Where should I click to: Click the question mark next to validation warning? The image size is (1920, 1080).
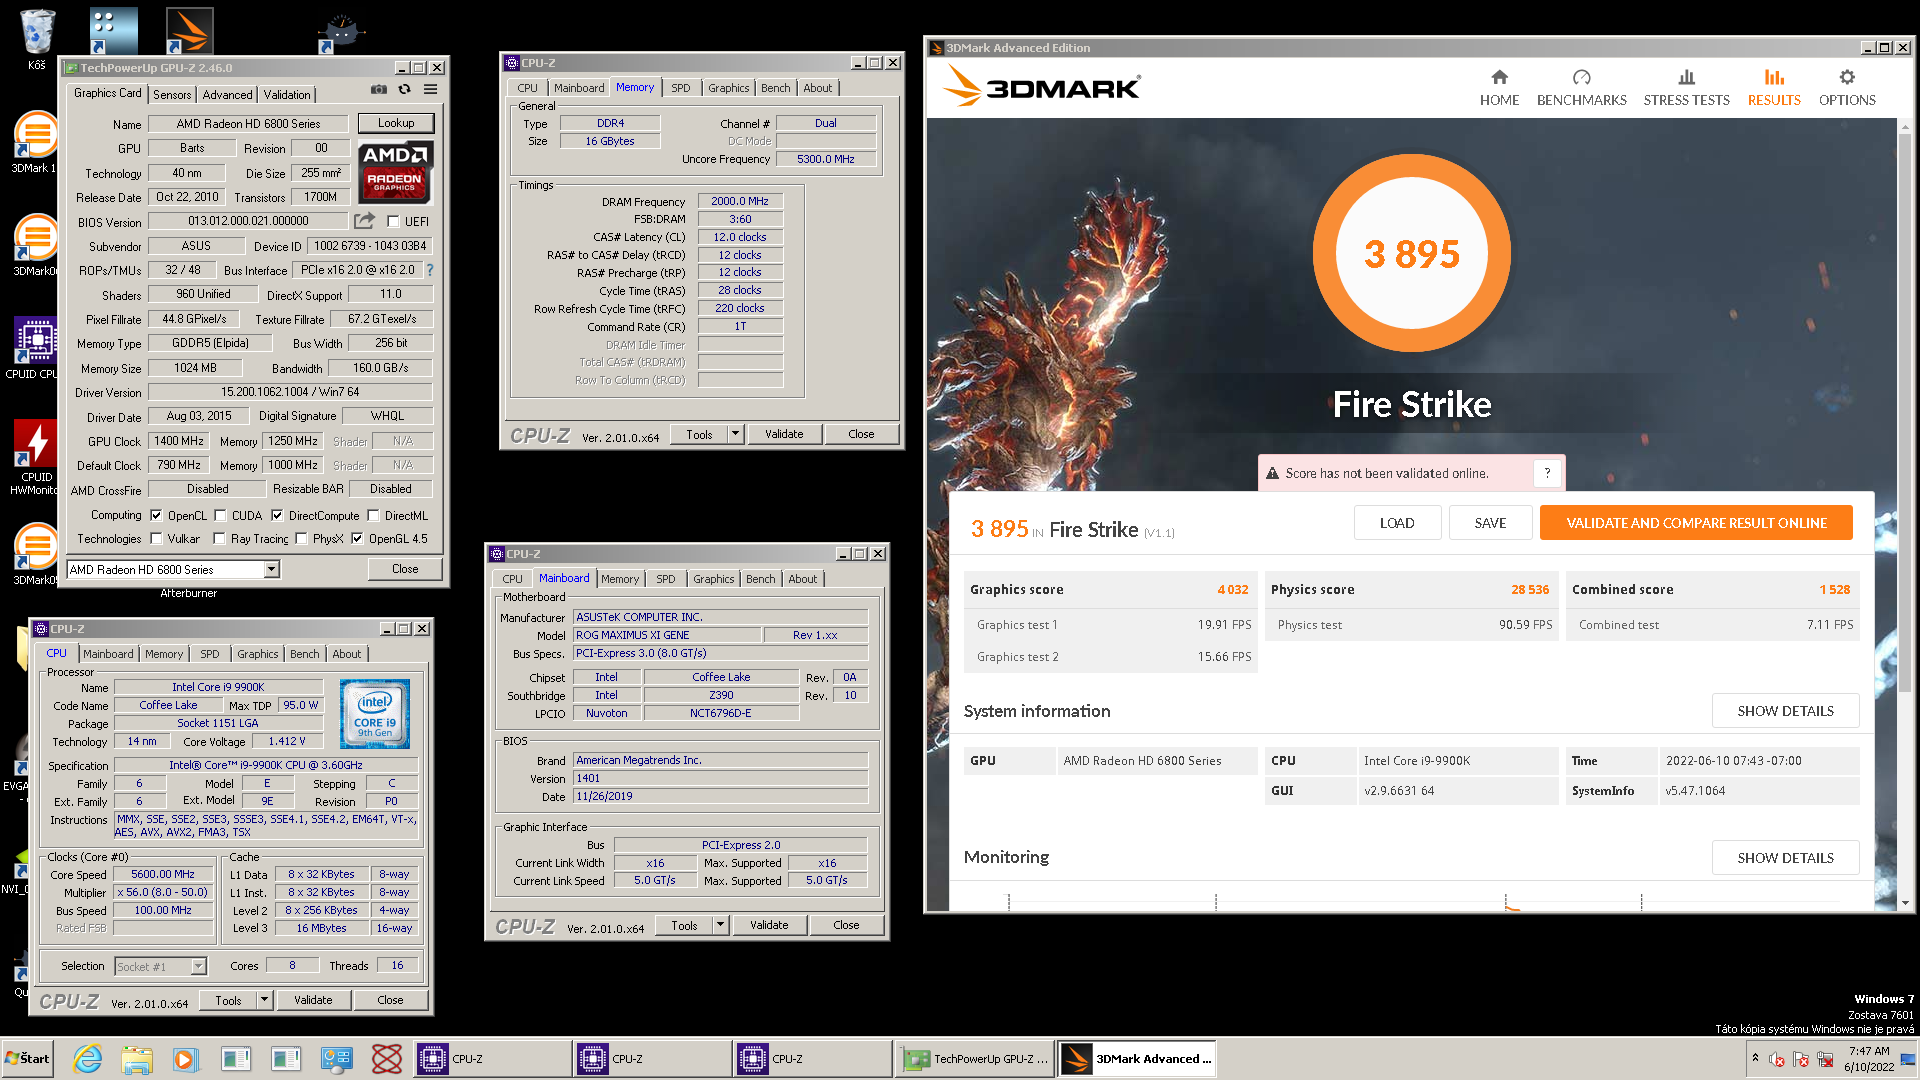[x=1547, y=473]
